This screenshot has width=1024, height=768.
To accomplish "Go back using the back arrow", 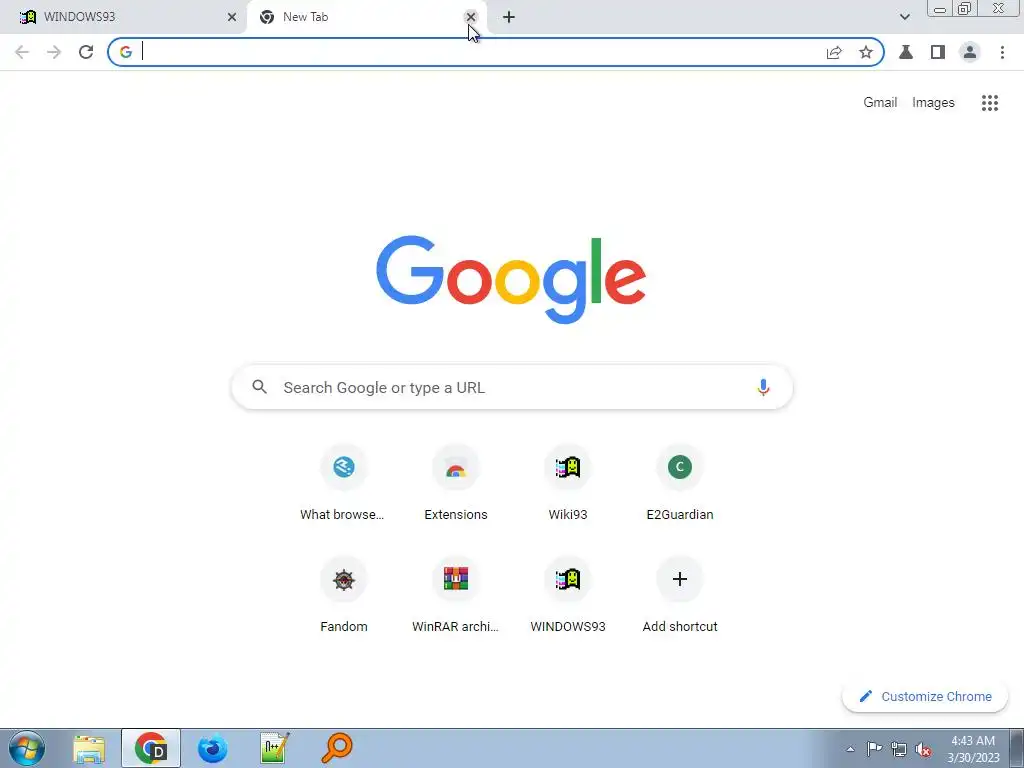I will (x=22, y=52).
